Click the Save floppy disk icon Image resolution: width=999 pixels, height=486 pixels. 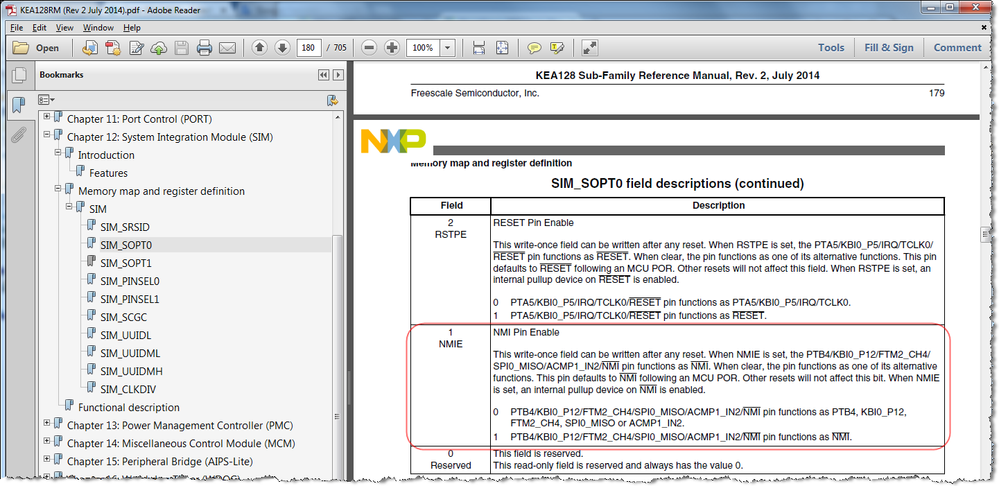point(182,48)
